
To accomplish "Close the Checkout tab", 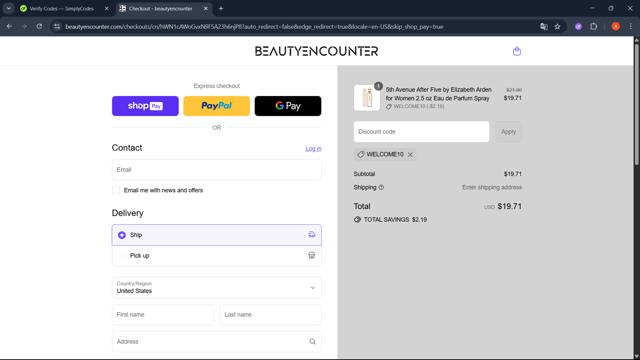I will point(205,9).
